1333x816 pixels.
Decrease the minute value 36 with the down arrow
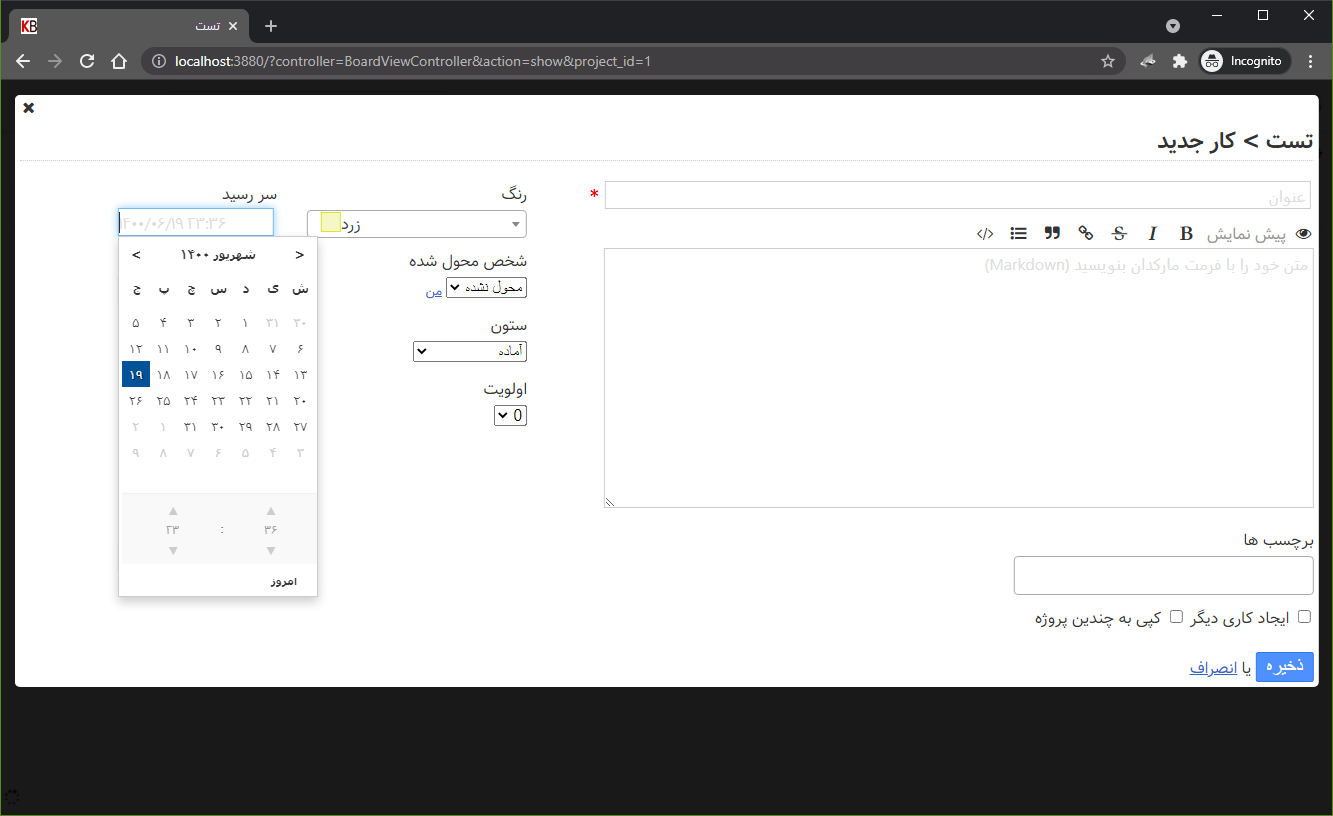(x=271, y=550)
